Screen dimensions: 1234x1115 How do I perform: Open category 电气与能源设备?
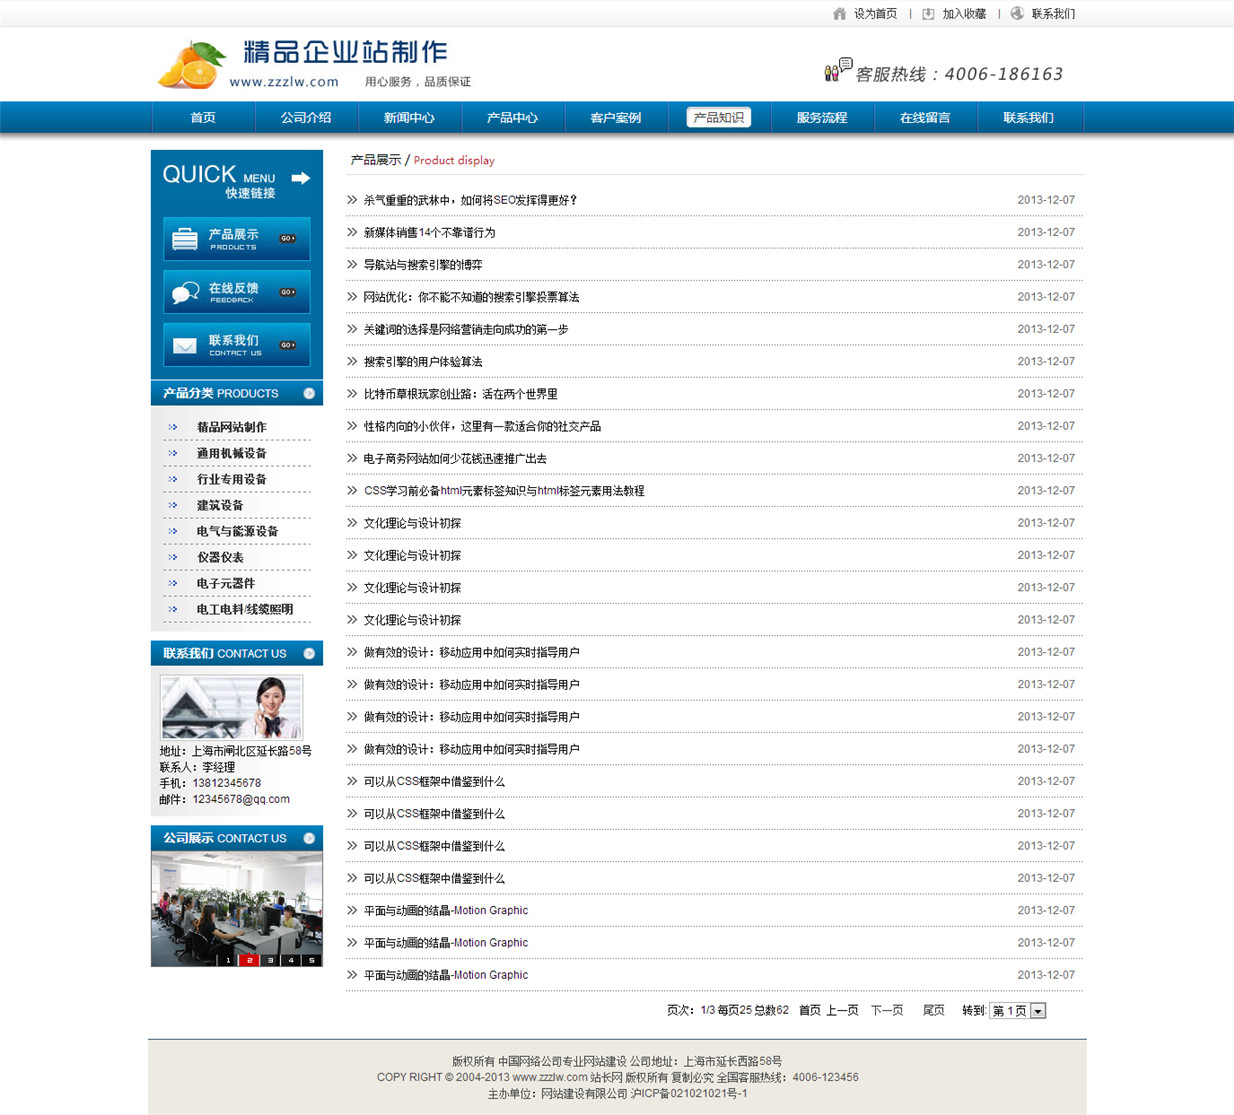(238, 531)
